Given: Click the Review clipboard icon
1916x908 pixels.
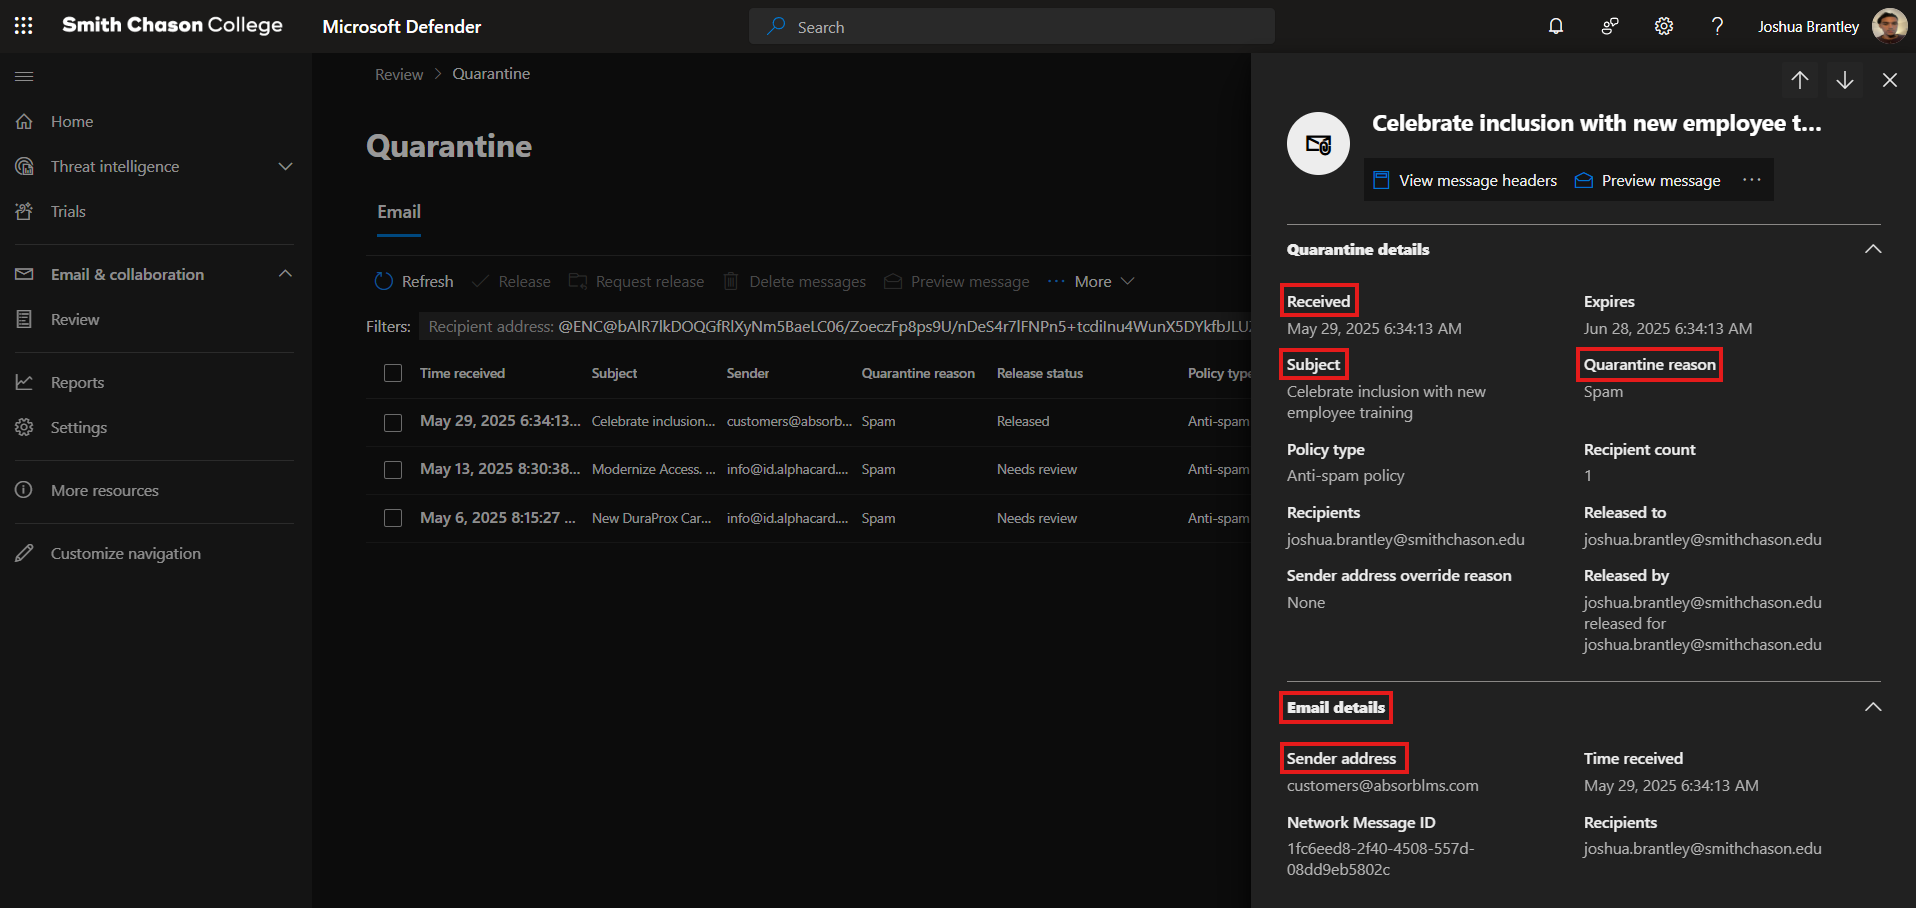Looking at the screenshot, I should [24, 319].
